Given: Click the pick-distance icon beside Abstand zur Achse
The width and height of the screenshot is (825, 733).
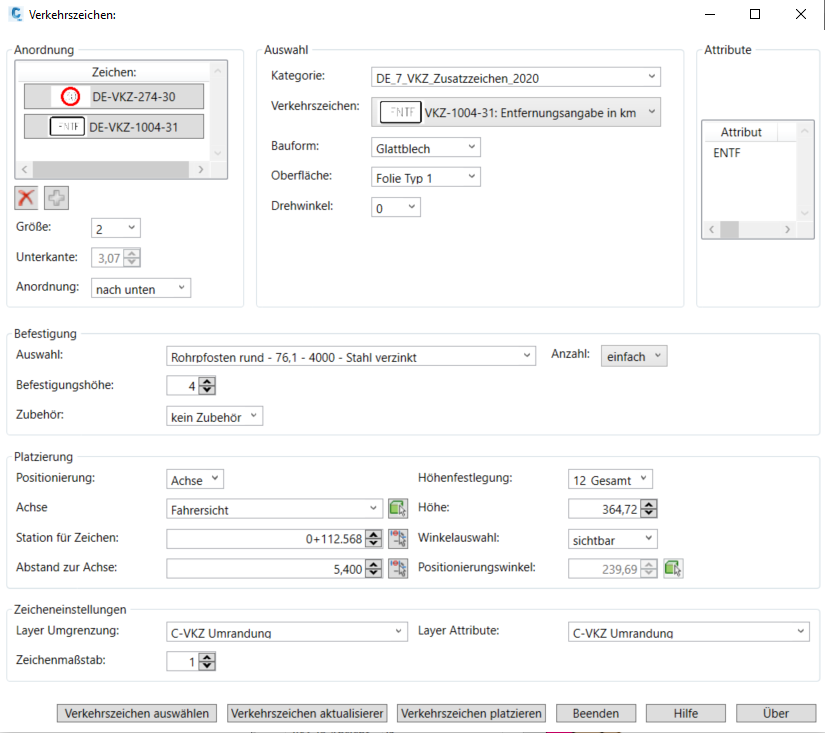Looking at the screenshot, I should pos(399,568).
